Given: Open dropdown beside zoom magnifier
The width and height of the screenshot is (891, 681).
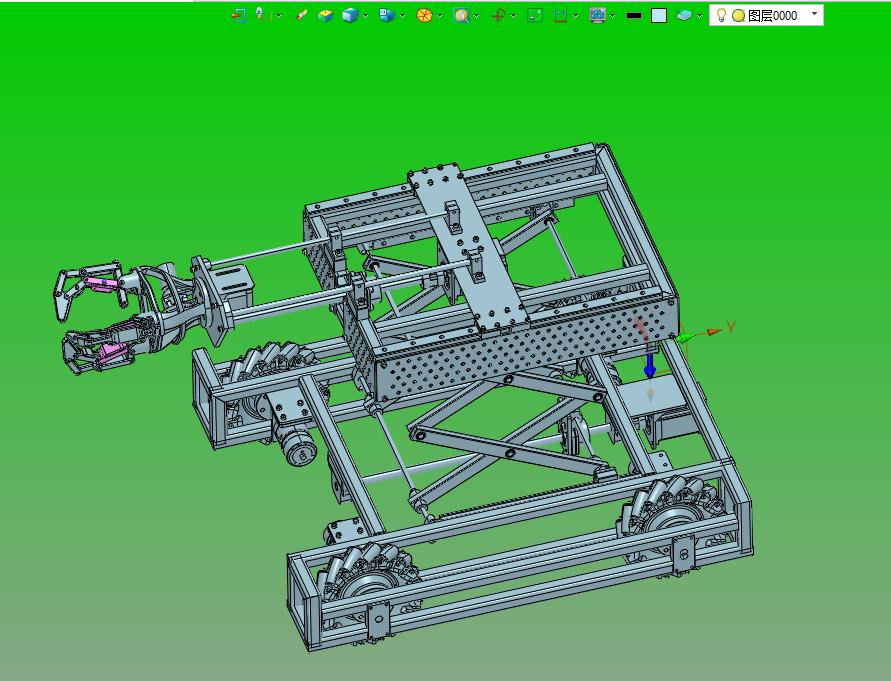Looking at the screenshot, I should point(476,16).
